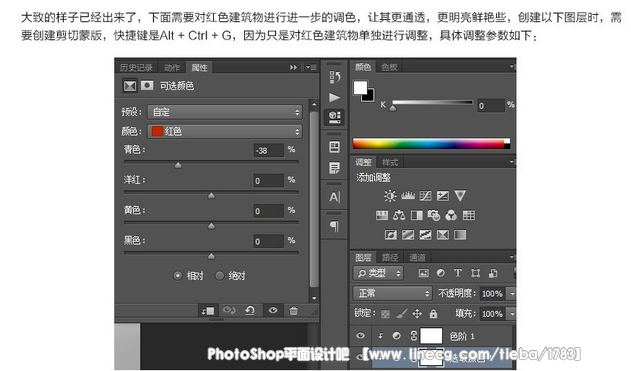Select the 绝对 radio option
Screen dimensions: 631x371
(219, 276)
